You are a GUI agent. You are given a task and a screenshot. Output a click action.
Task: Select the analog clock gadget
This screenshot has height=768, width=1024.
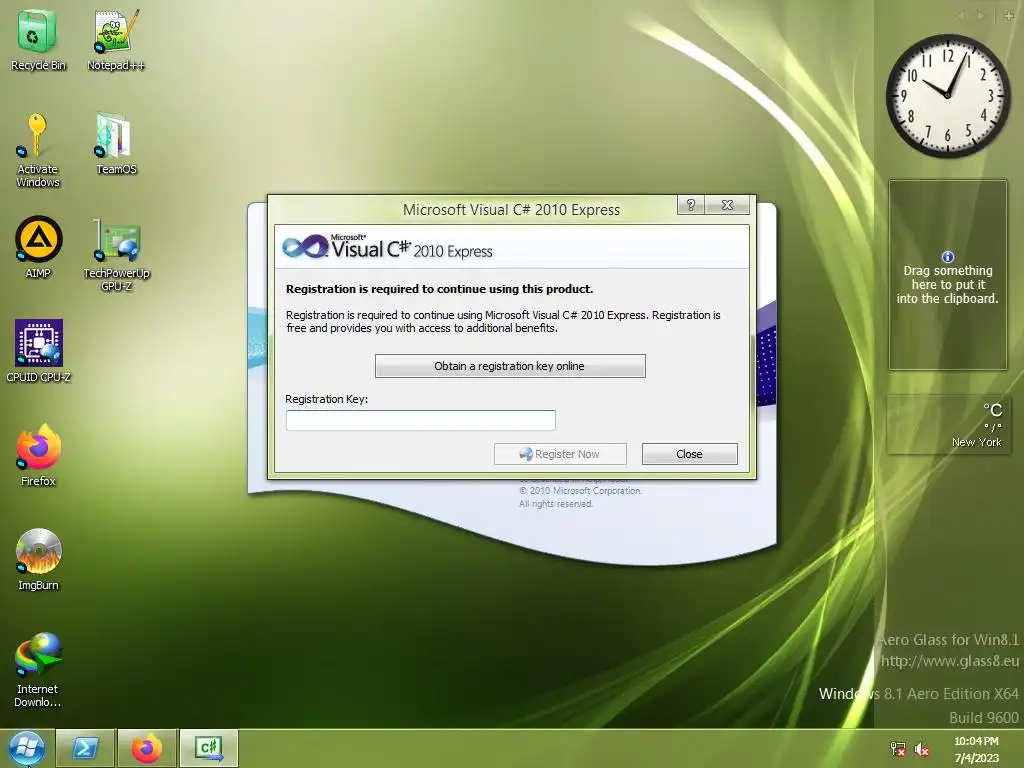pos(948,96)
